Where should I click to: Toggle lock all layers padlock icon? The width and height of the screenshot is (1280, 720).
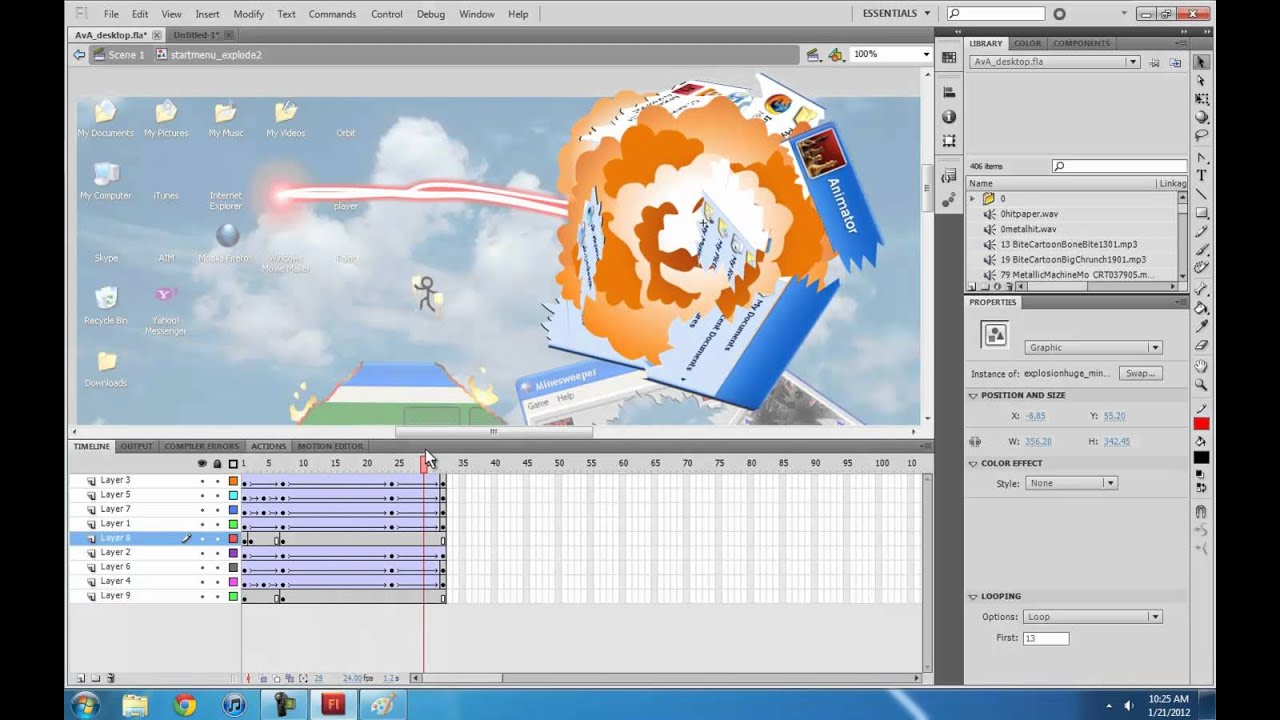(x=217, y=464)
